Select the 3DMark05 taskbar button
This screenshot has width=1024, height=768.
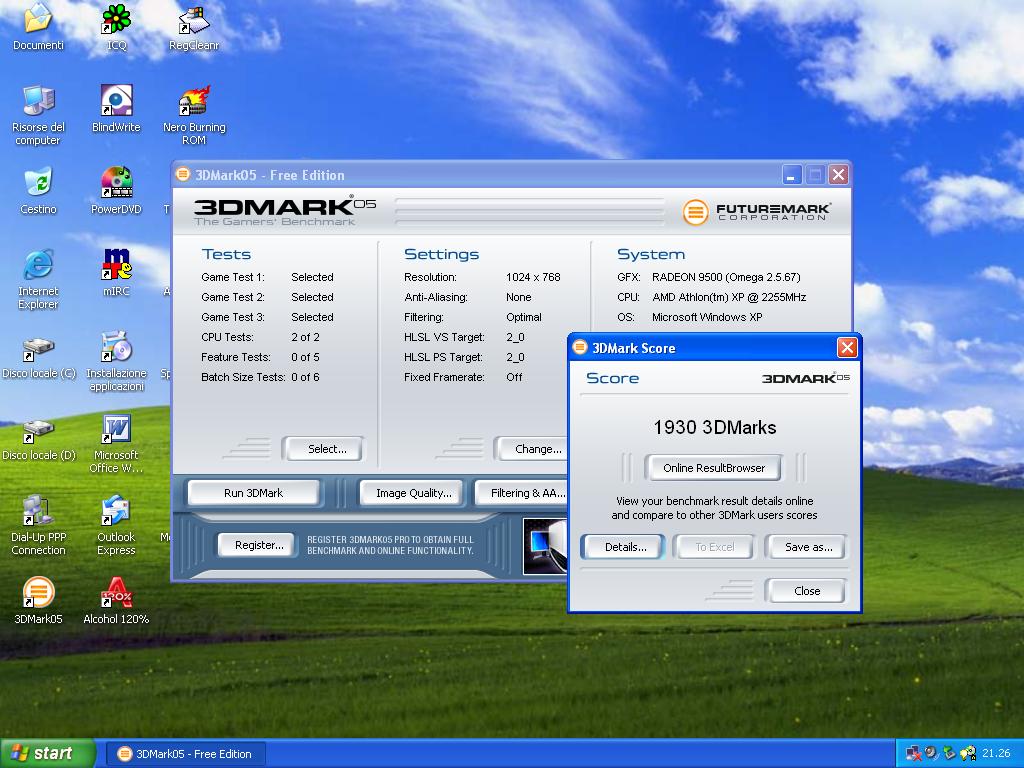(187, 754)
